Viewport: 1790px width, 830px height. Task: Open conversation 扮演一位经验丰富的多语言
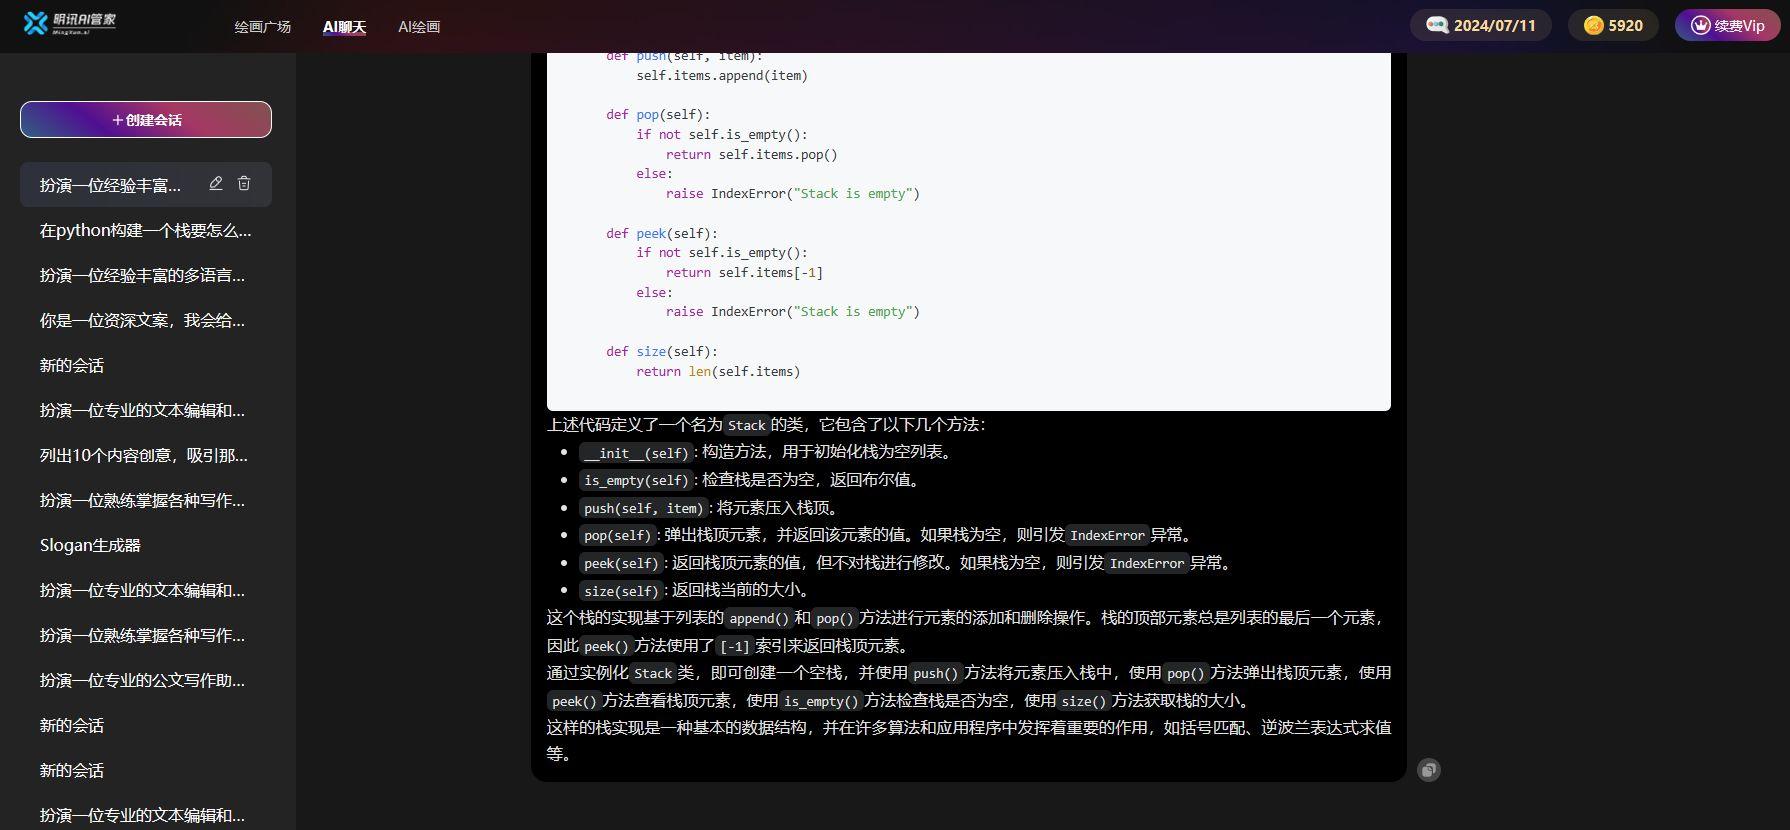pyautogui.click(x=142, y=275)
